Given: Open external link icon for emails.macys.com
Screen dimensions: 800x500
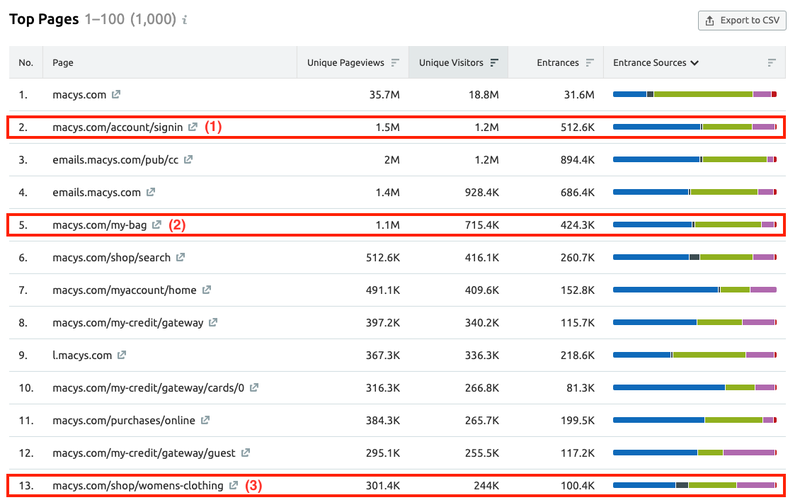Looking at the screenshot, I should 151,192.
